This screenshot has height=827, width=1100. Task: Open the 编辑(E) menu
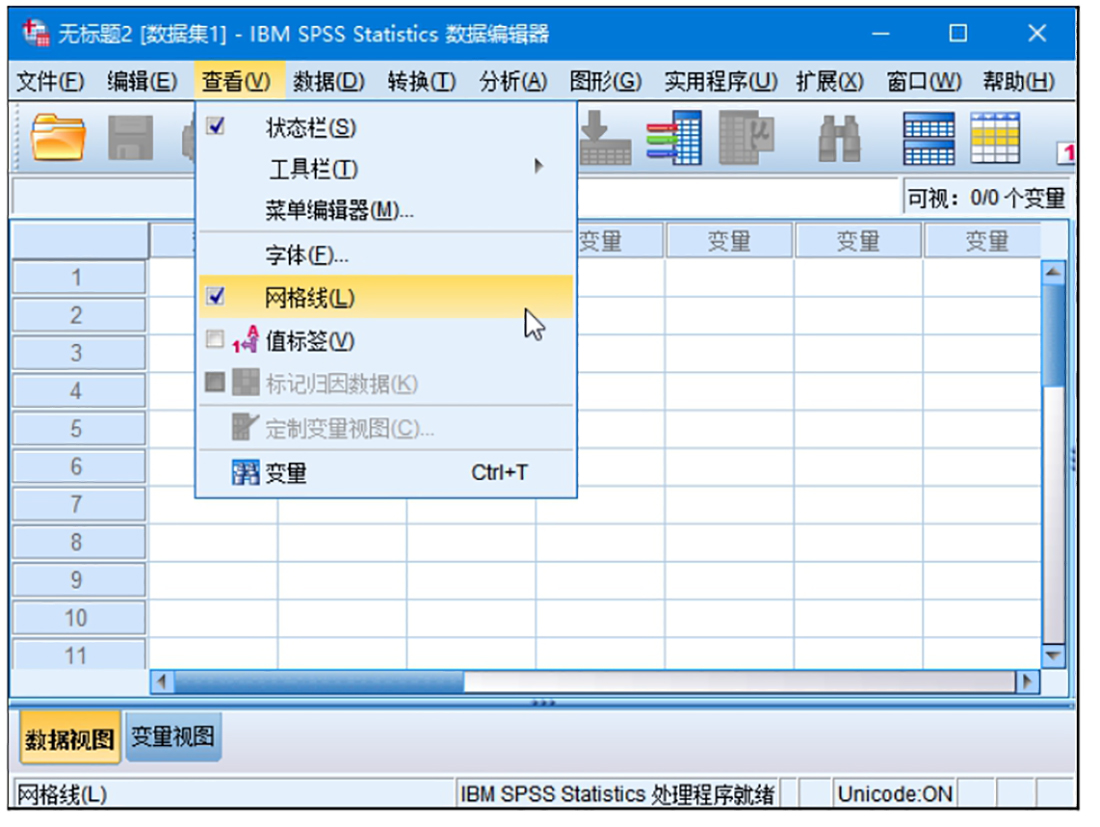[142, 82]
